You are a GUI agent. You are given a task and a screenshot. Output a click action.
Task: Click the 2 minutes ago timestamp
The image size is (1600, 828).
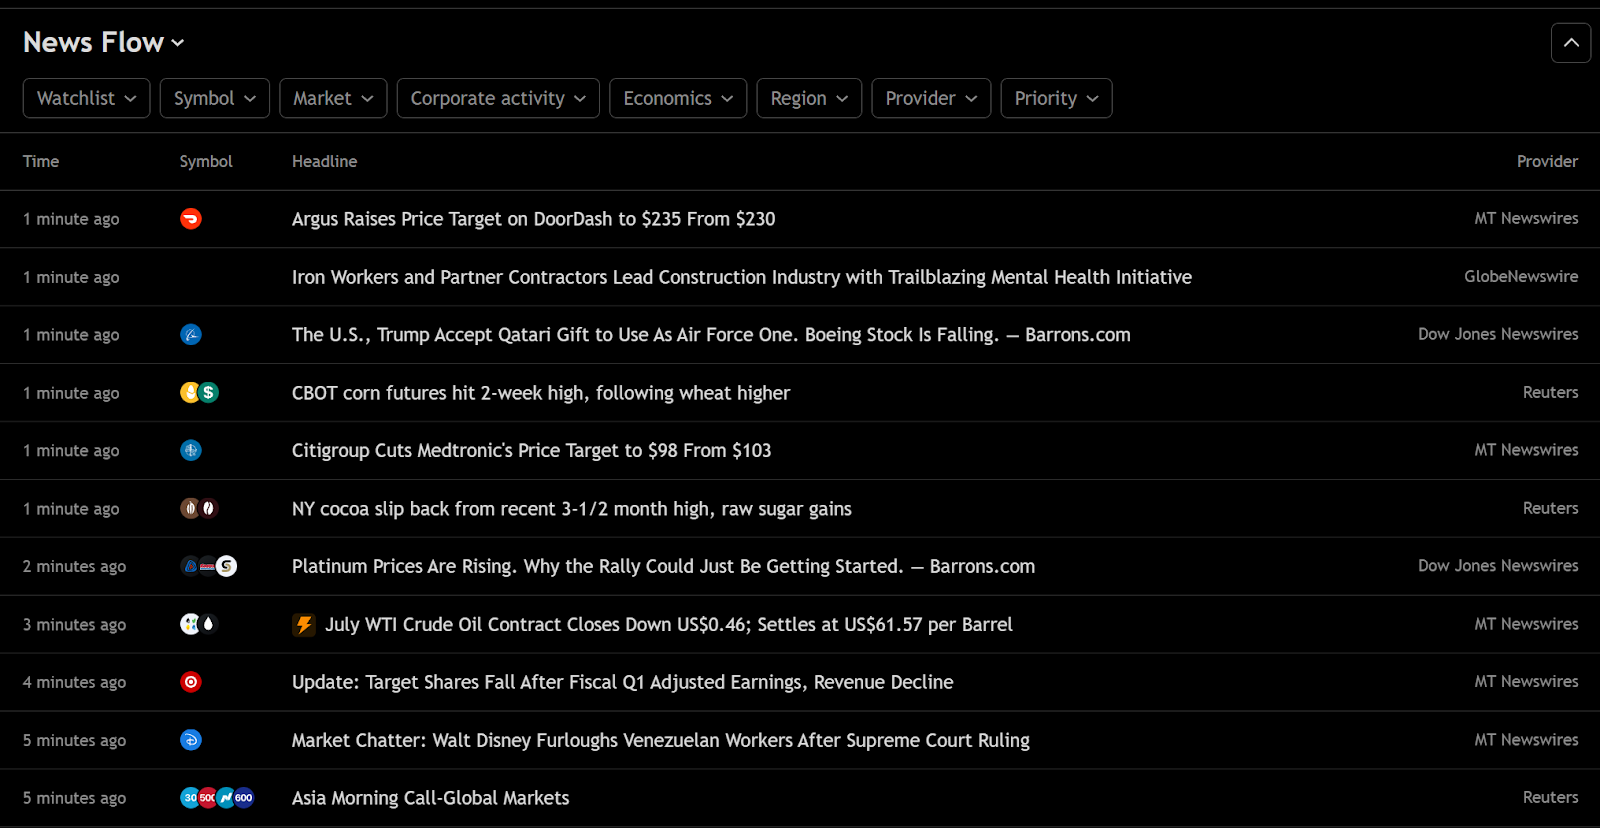pos(75,566)
